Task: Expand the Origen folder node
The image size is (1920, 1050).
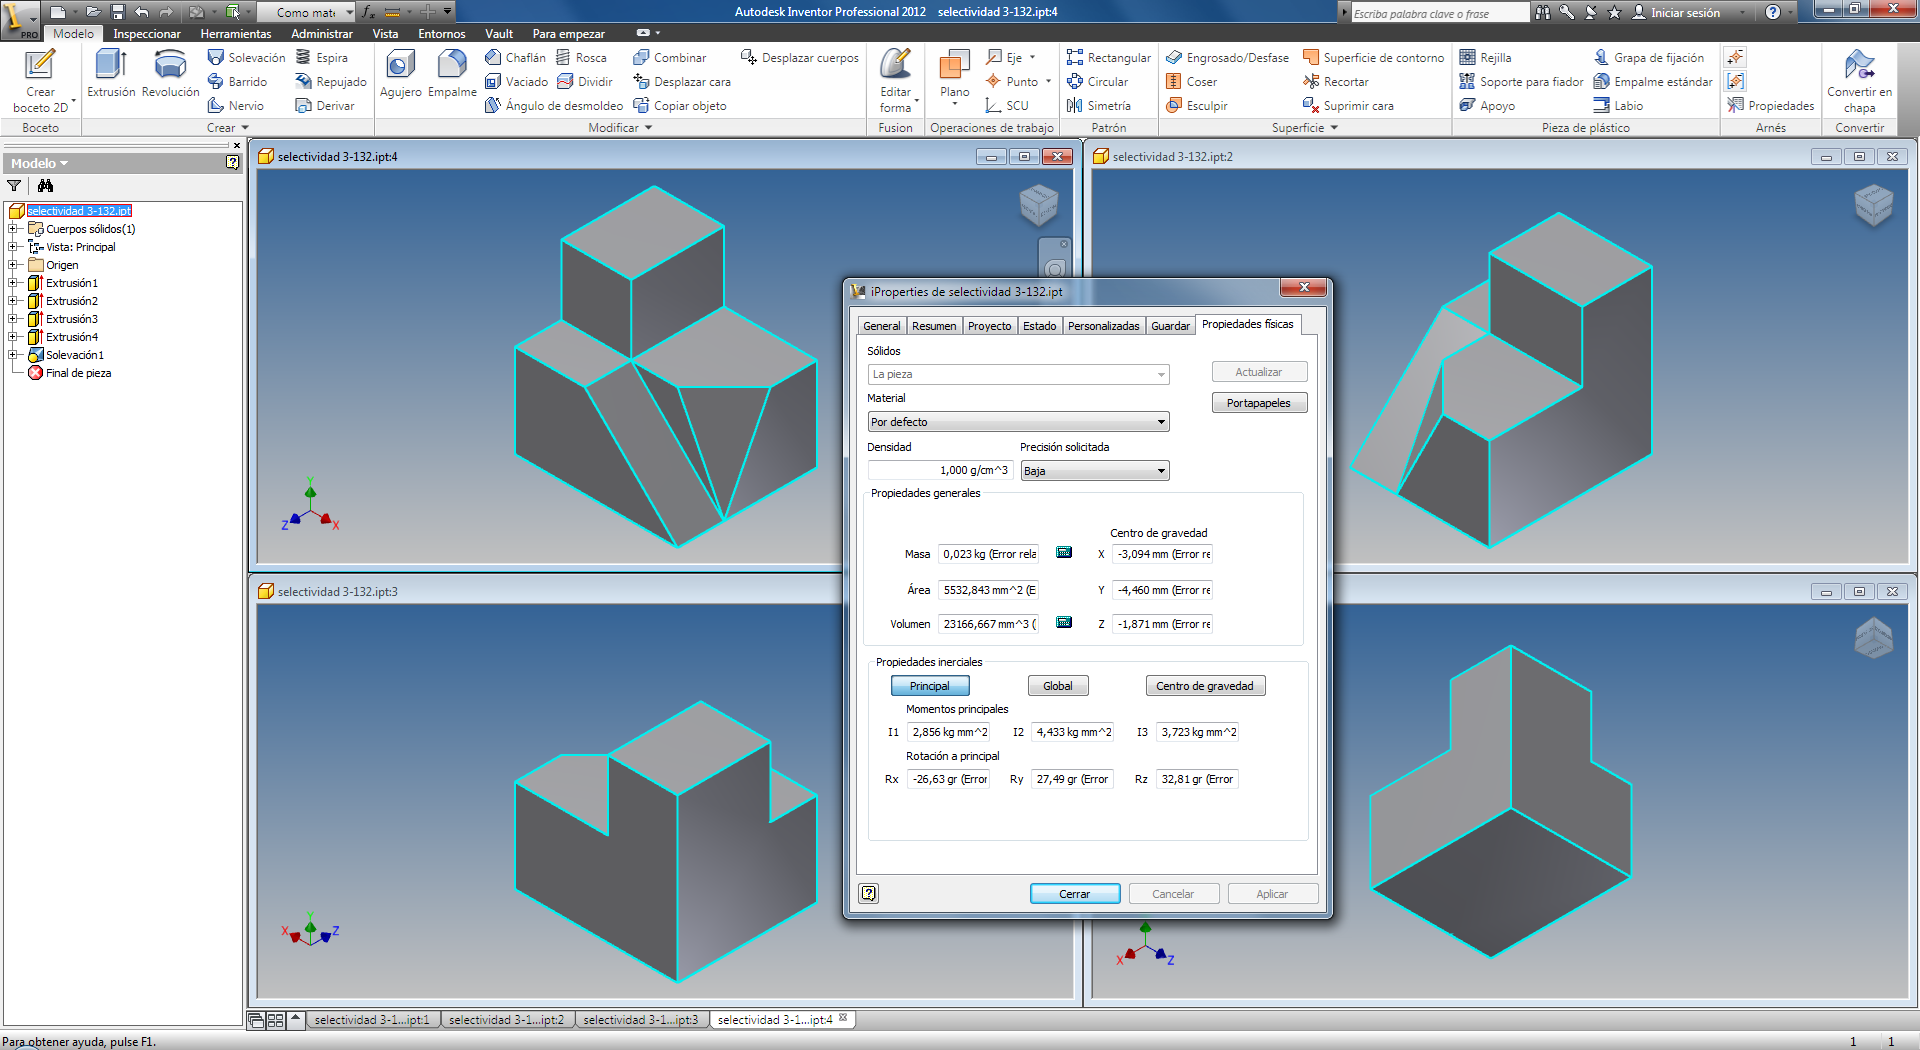Action: [13, 265]
